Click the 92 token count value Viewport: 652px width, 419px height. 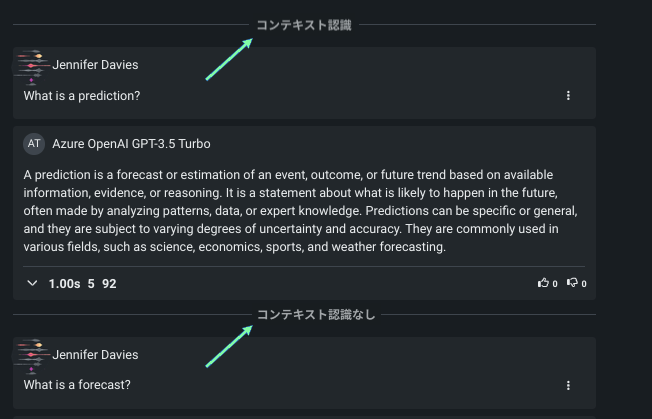[109, 284]
